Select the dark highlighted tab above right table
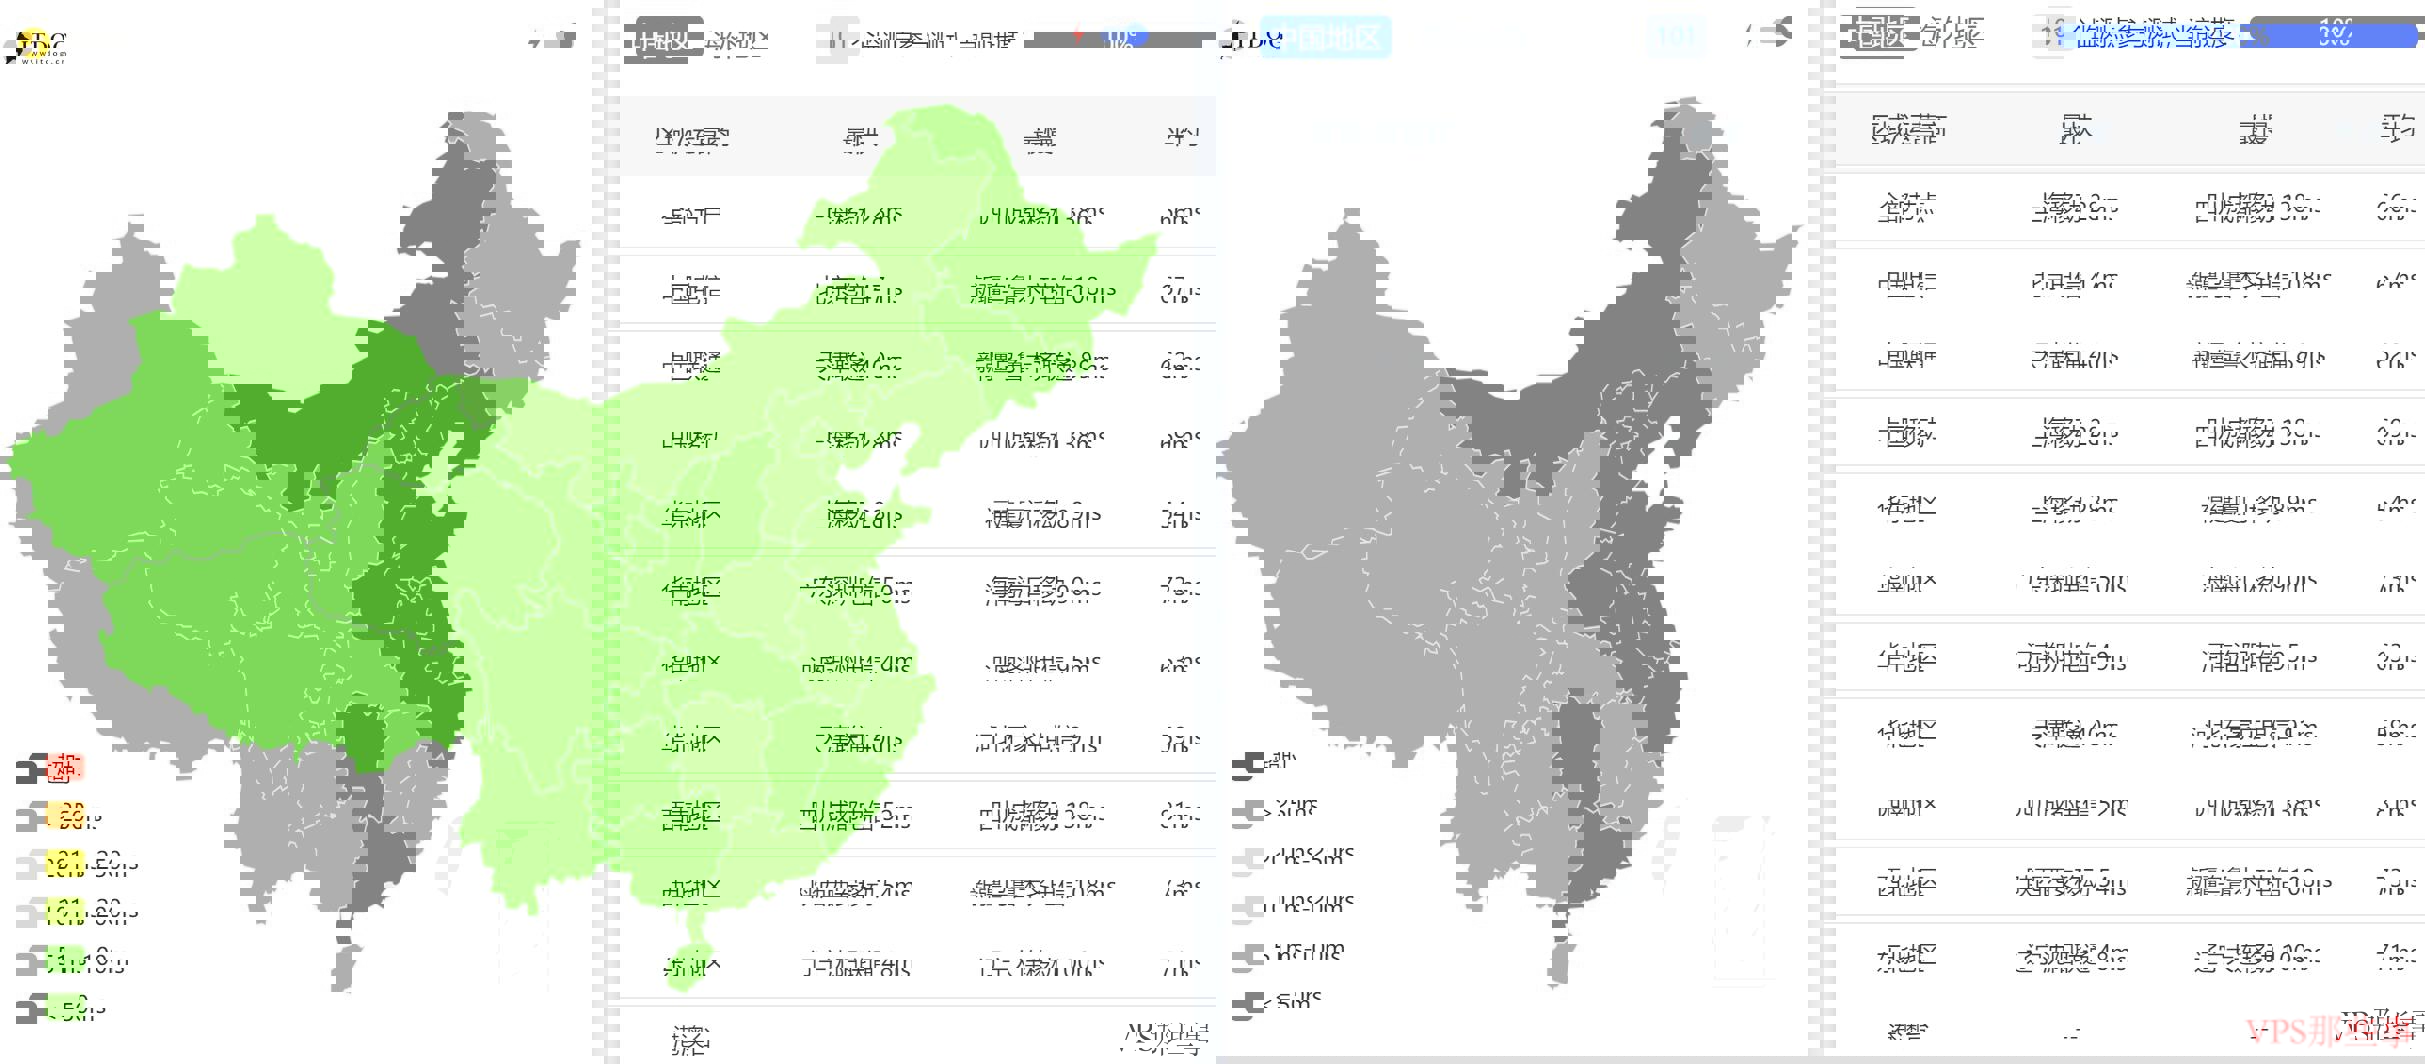The width and height of the screenshot is (2425, 1064). pyautogui.click(x=1877, y=35)
